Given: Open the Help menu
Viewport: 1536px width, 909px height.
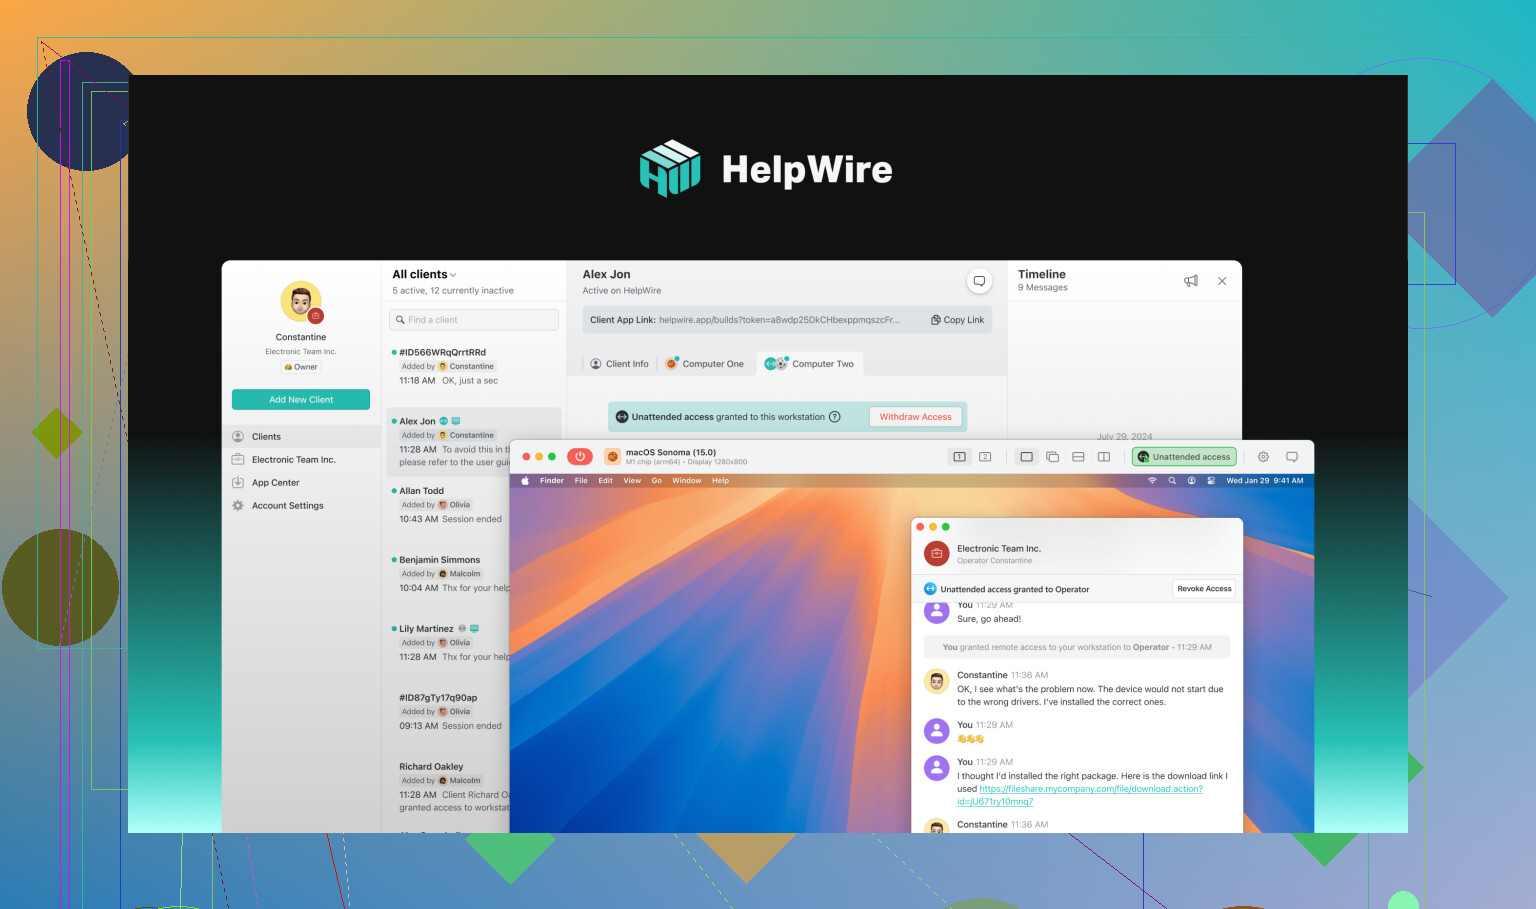Looking at the screenshot, I should (x=720, y=481).
